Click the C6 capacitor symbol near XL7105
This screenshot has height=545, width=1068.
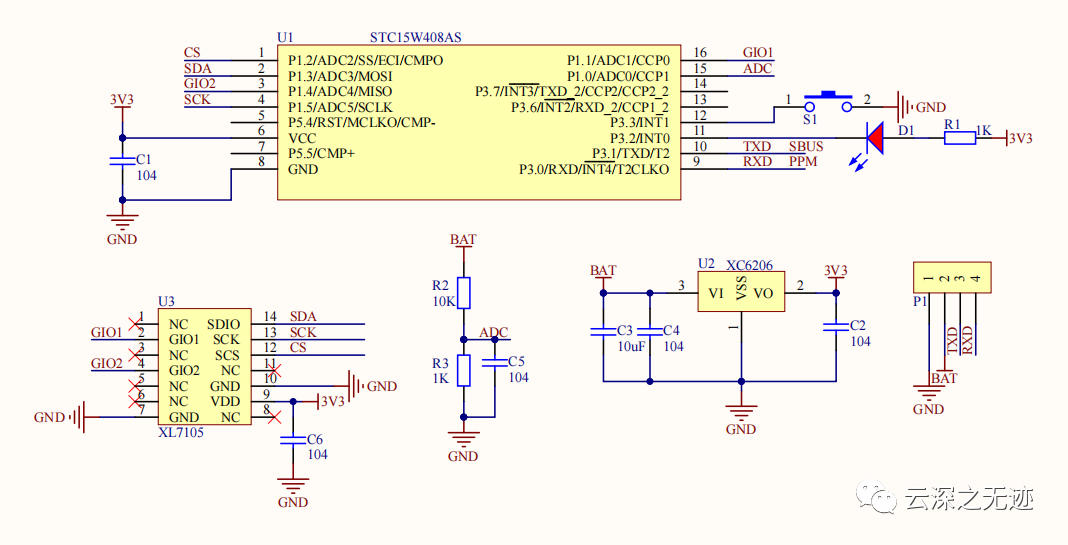(x=294, y=441)
